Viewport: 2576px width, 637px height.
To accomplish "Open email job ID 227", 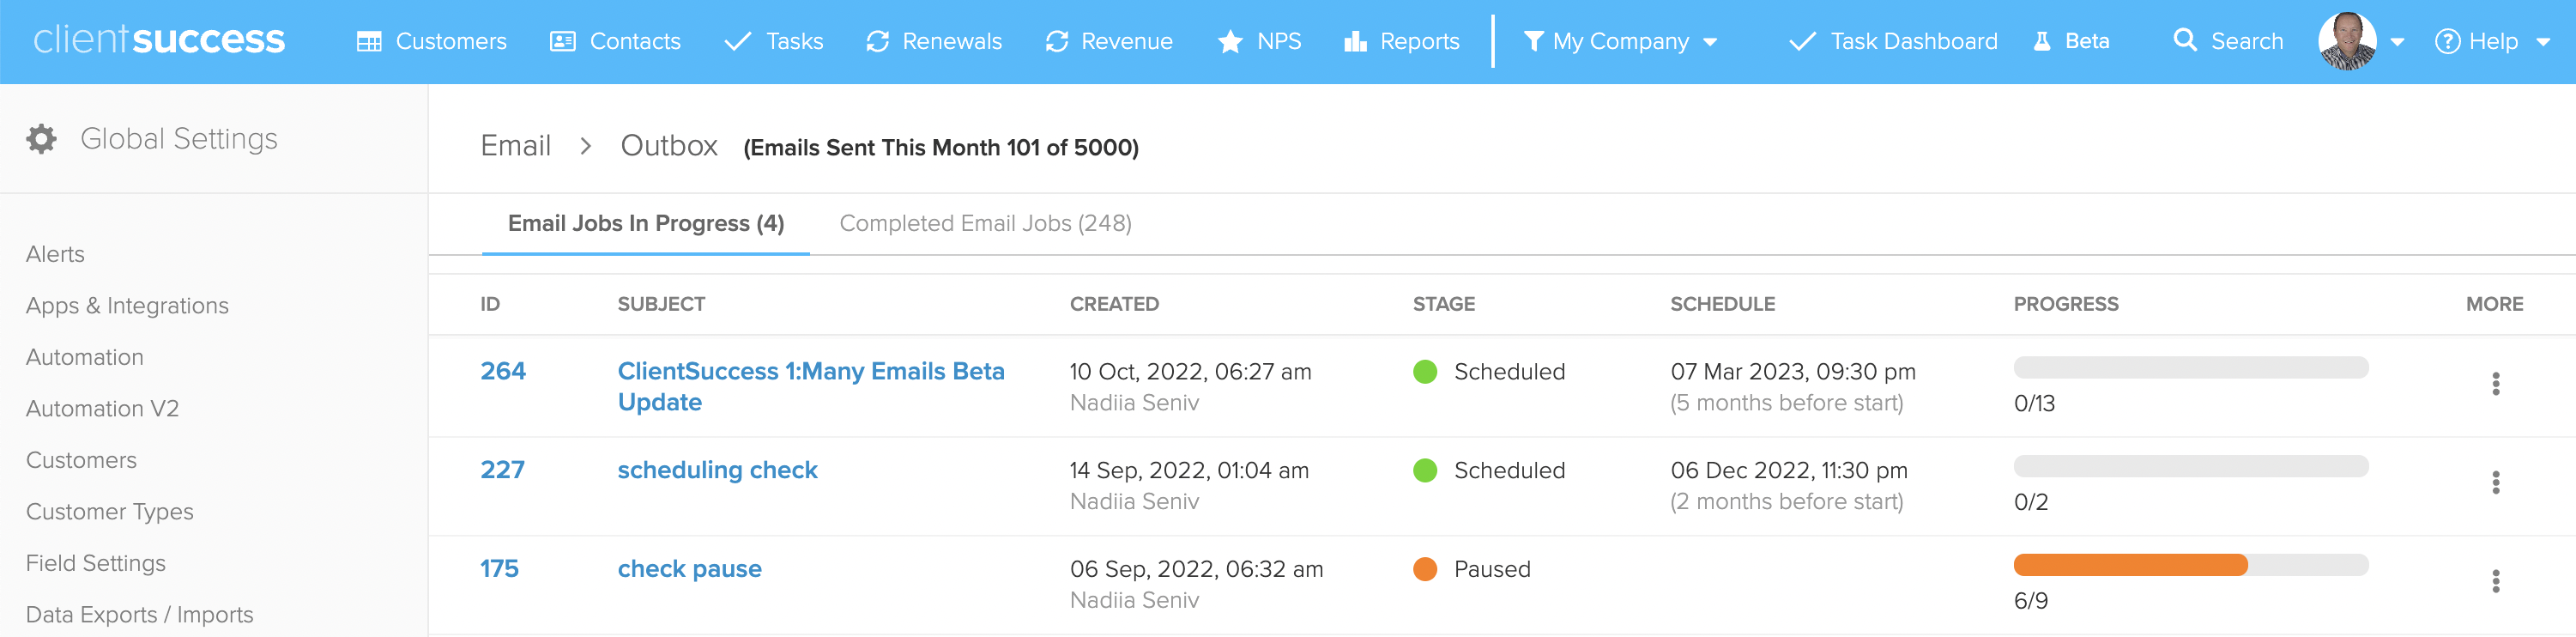I will 502,471.
